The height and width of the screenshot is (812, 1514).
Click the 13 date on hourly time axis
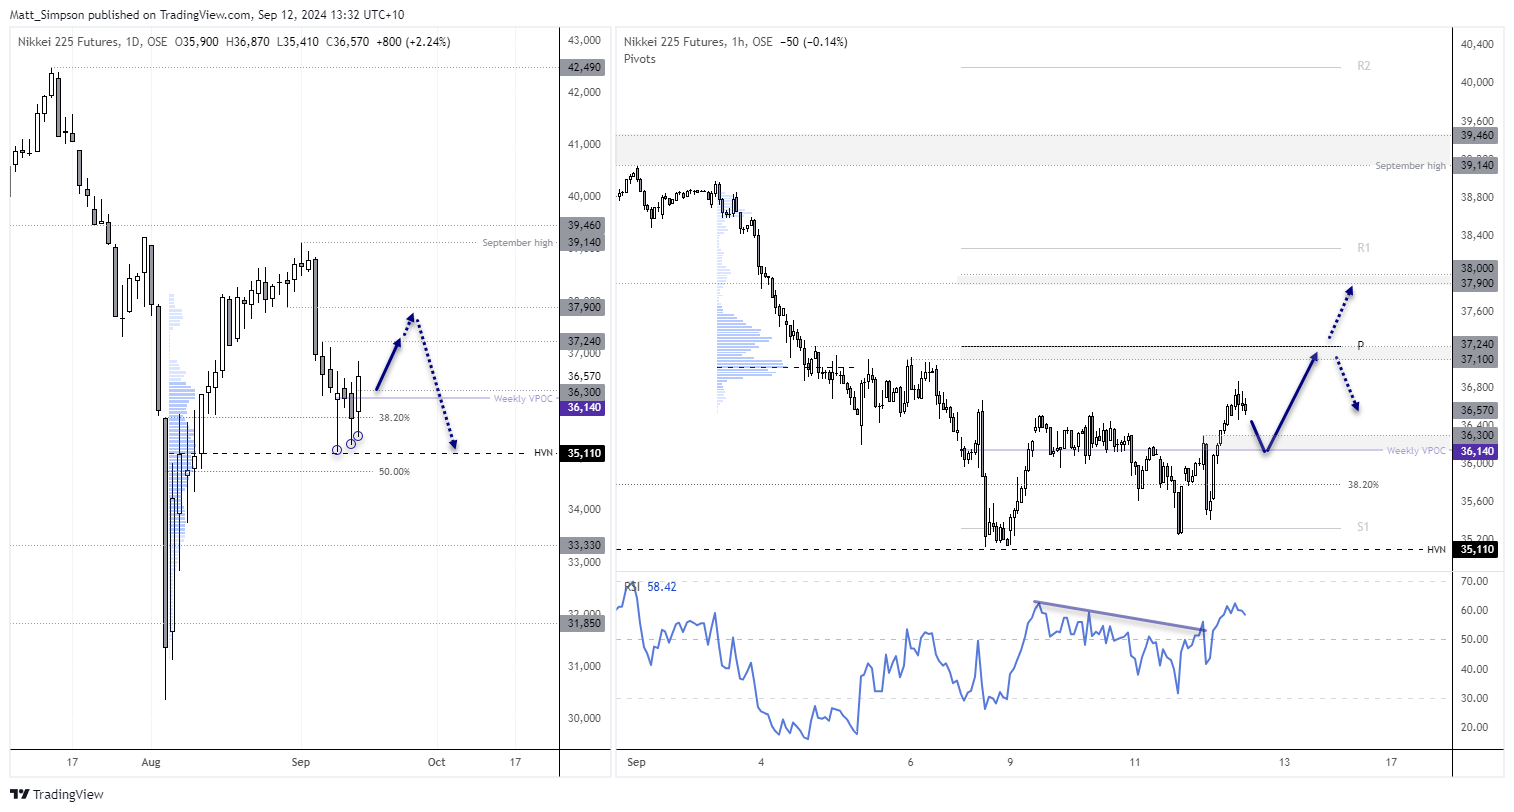[1283, 762]
